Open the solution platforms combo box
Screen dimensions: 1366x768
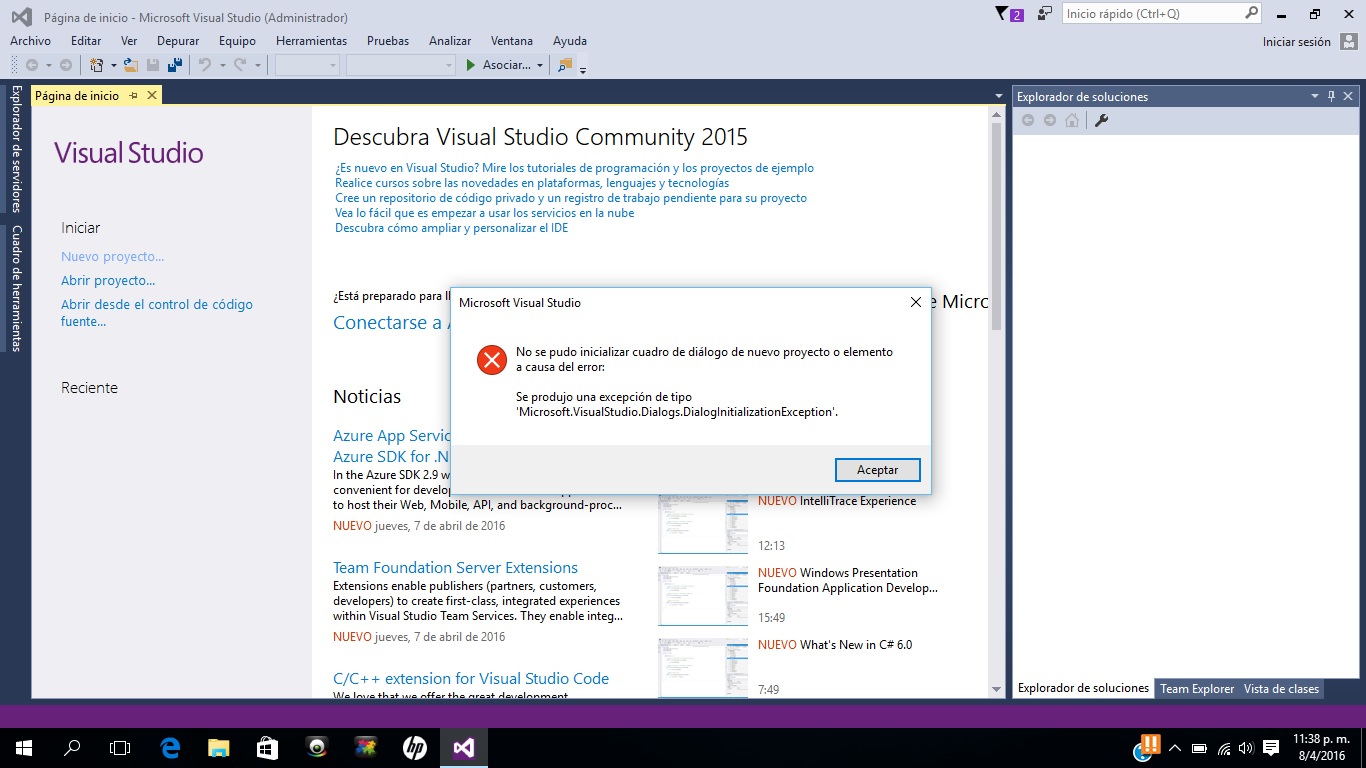401,65
